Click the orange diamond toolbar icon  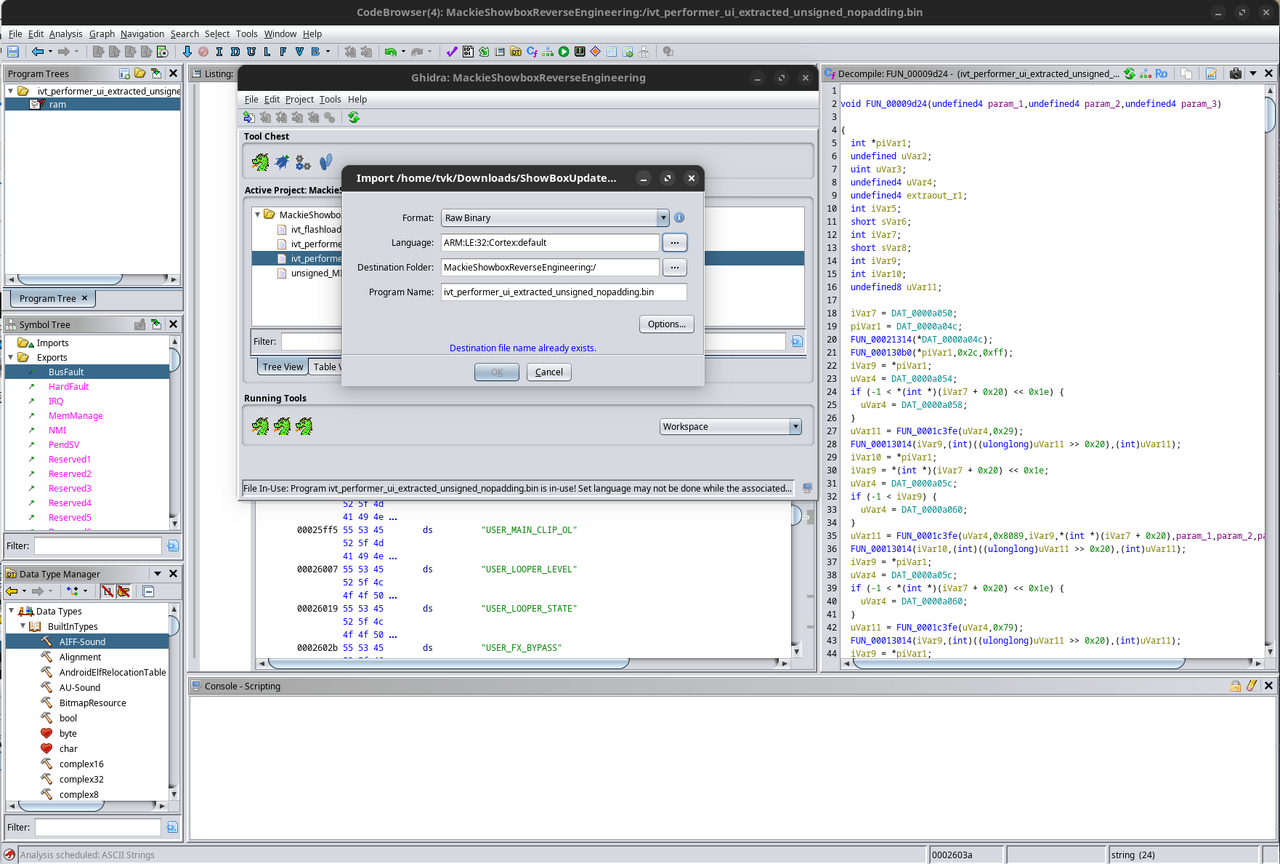click(595, 51)
